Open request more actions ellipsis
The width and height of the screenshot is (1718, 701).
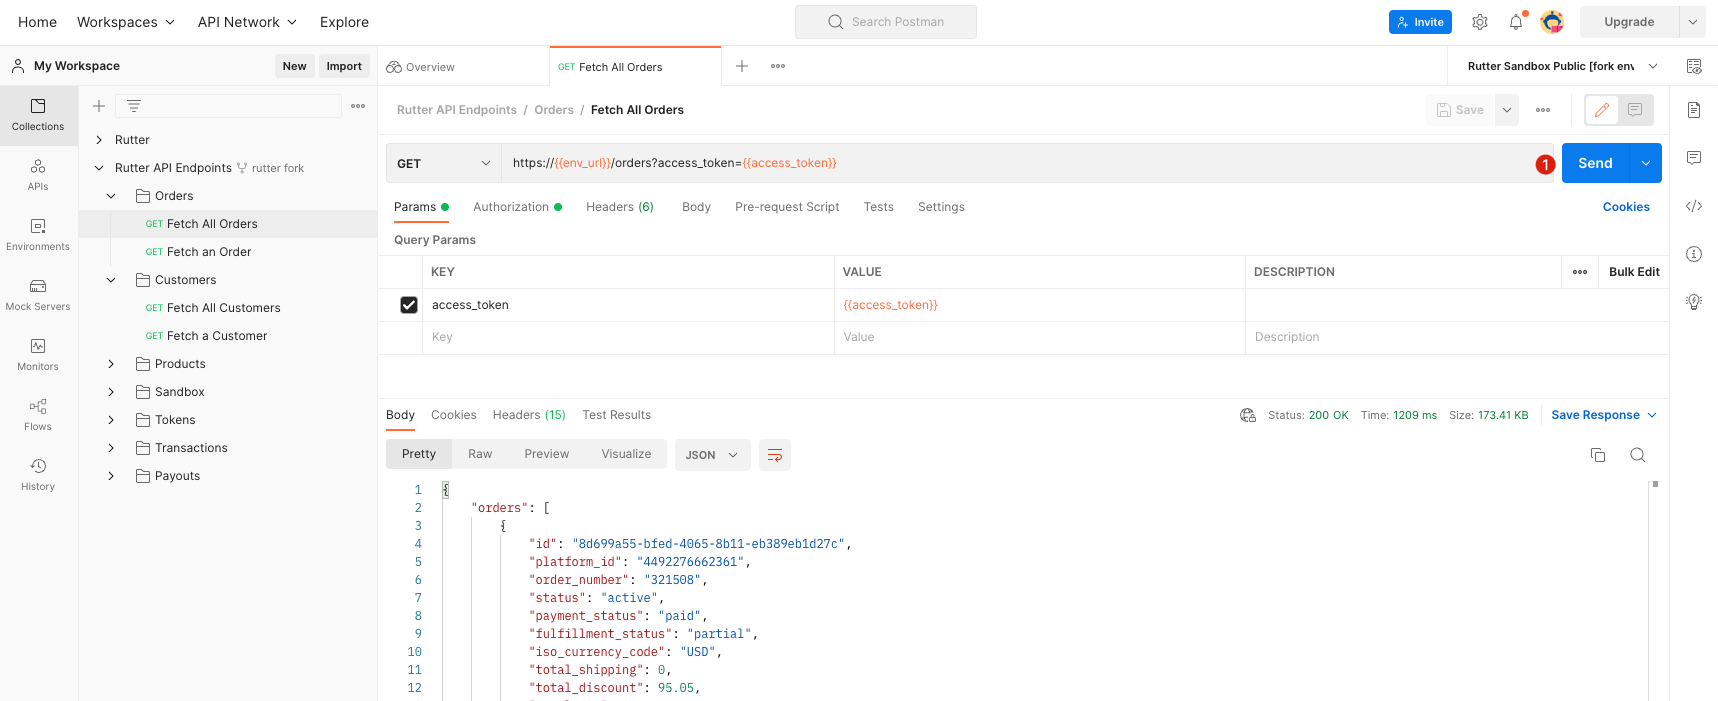(1543, 110)
